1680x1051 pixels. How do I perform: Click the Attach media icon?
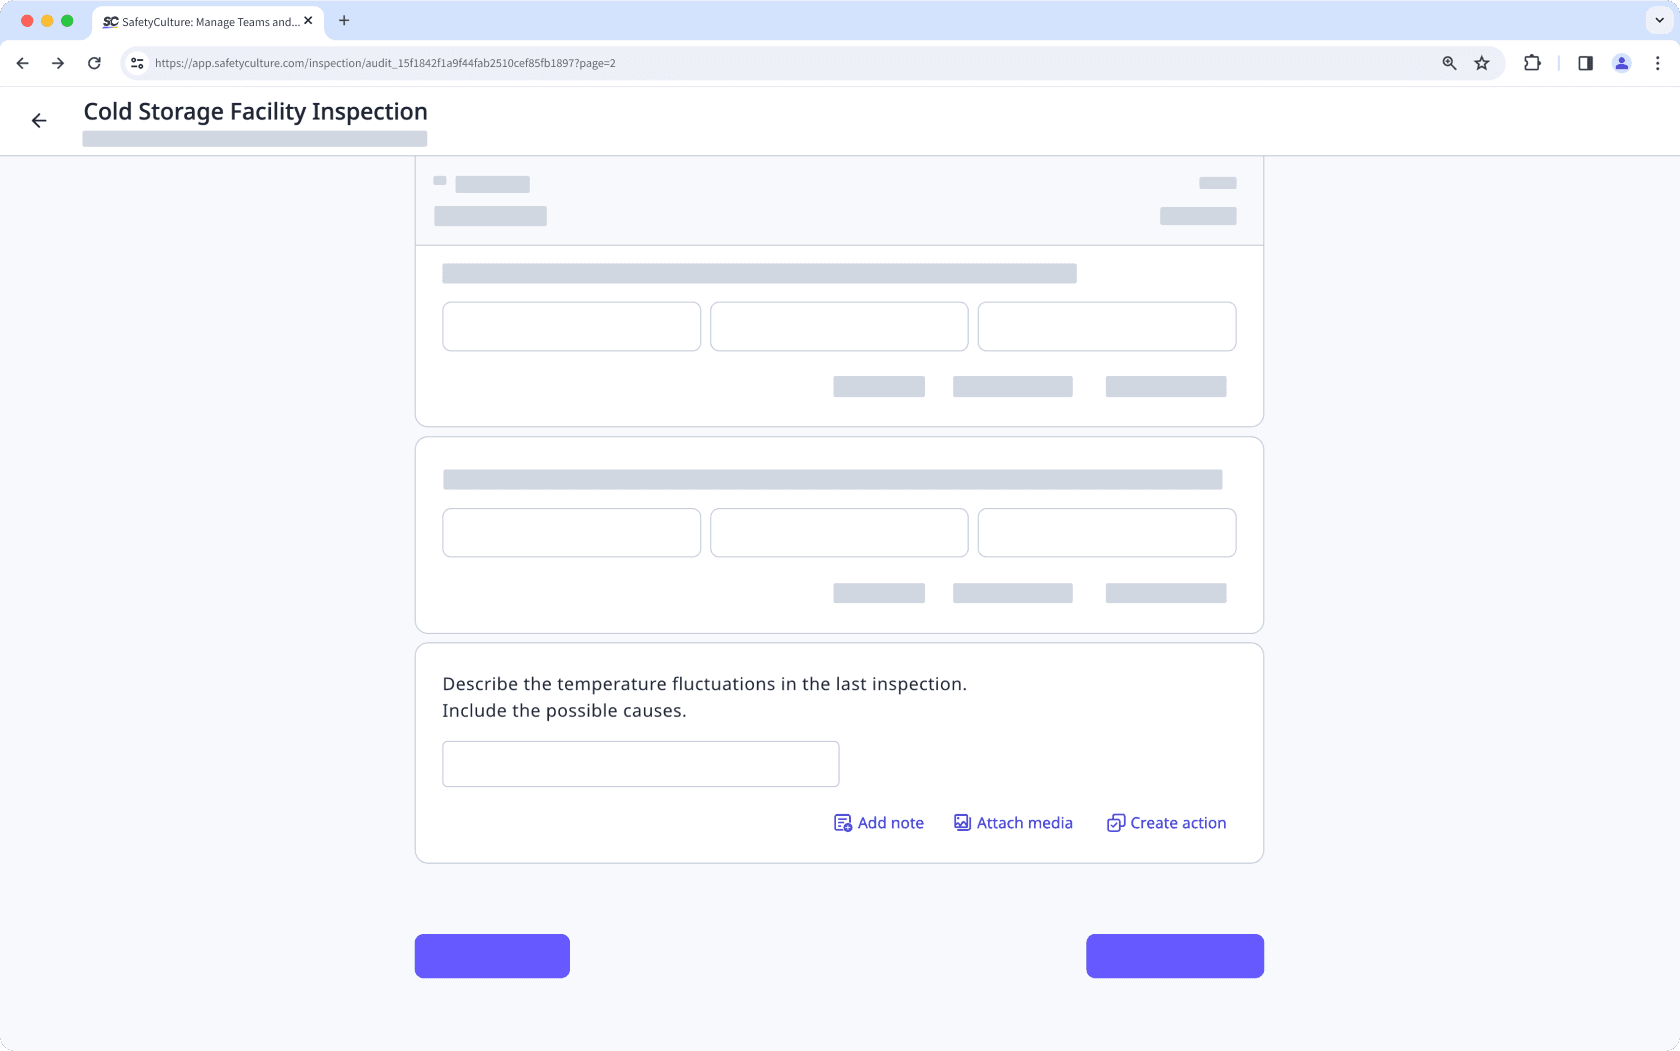pos(961,822)
